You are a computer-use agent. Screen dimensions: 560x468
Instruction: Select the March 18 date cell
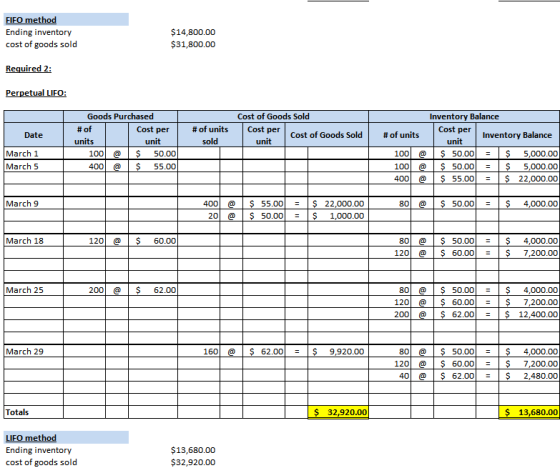[34, 241]
